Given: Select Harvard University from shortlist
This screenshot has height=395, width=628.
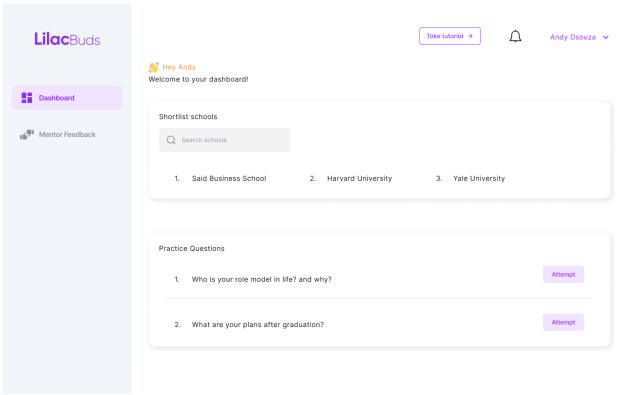Looking at the screenshot, I should (359, 178).
